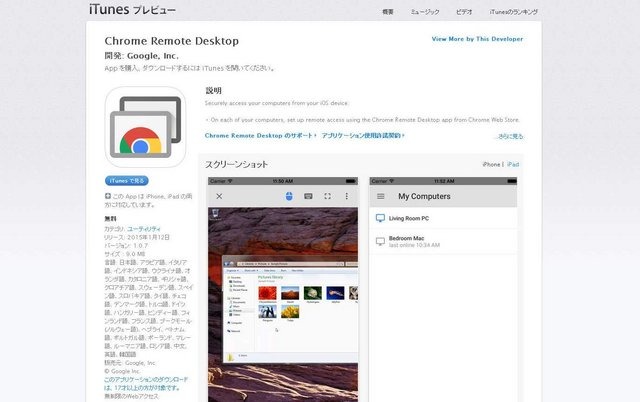Click the My Computers title
640x402 pixels.
click(x=424, y=196)
